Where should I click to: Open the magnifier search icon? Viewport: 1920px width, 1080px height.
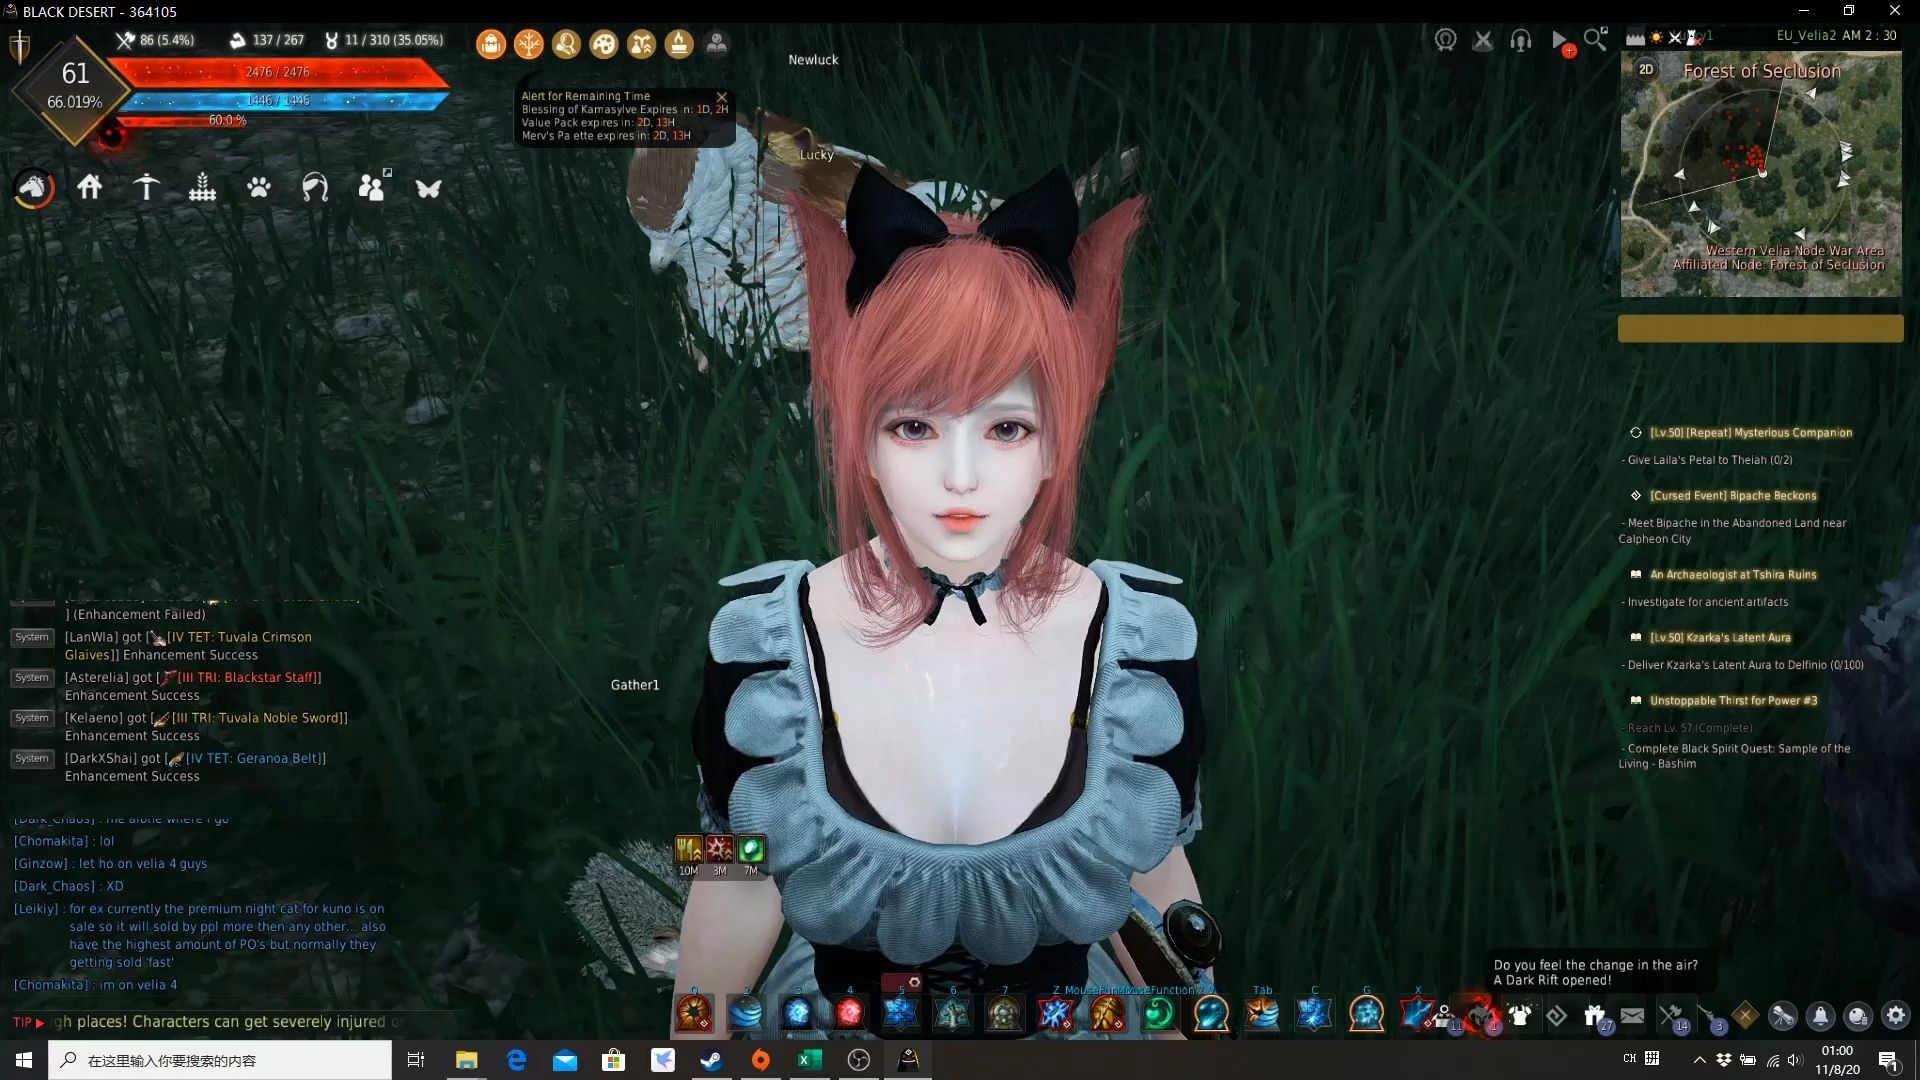click(x=1596, y=38)
